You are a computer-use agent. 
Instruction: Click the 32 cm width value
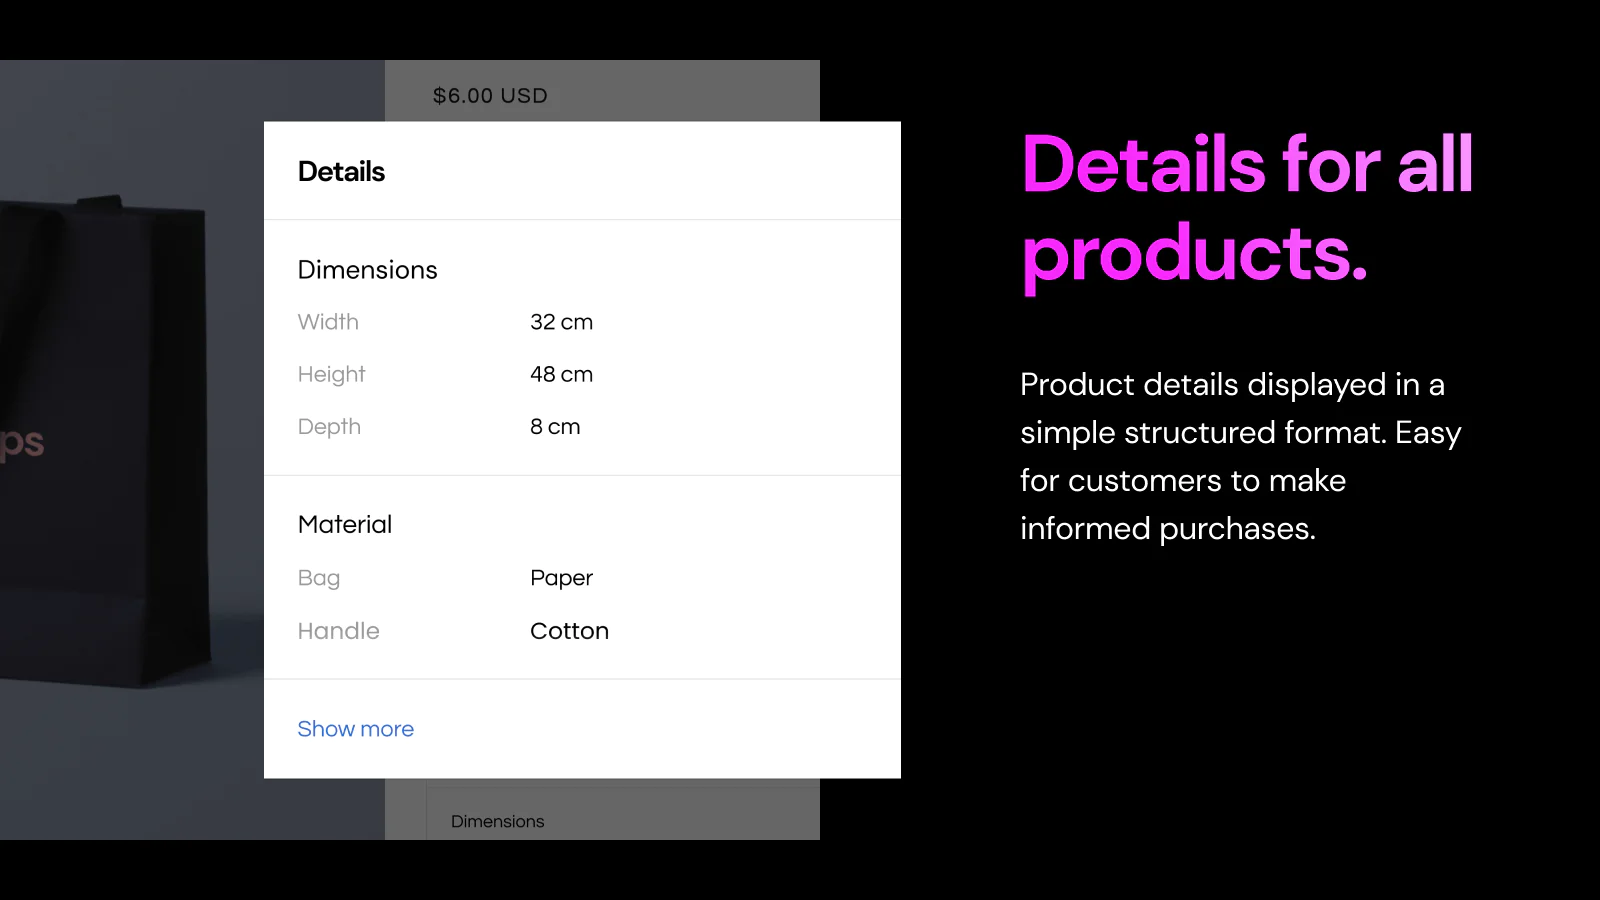tap(561, 322)
